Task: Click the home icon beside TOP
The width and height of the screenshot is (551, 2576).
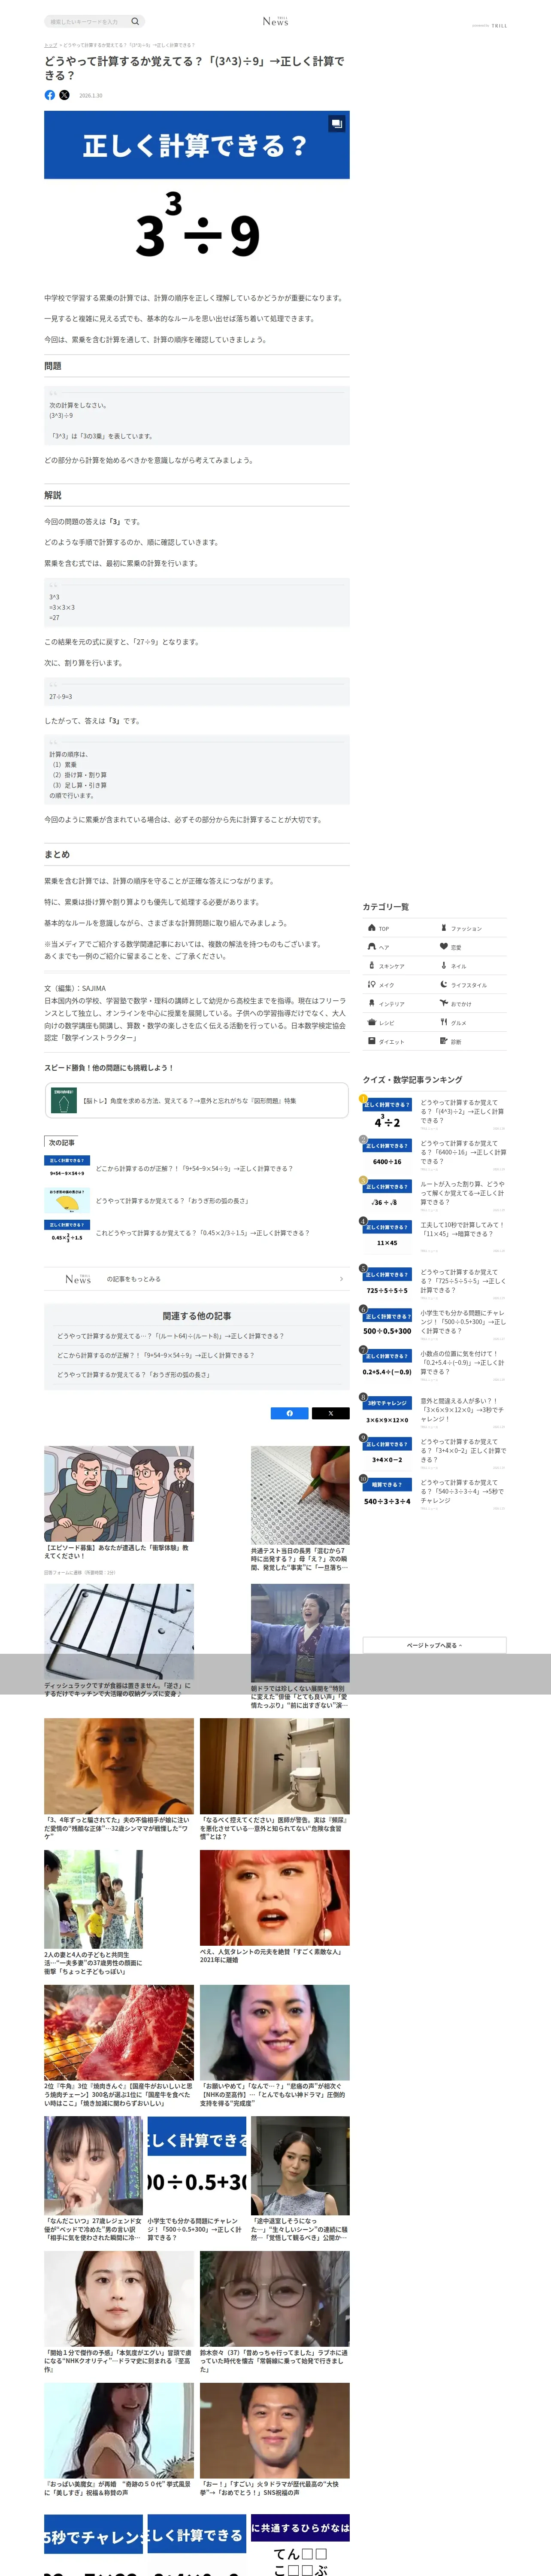Action: [372, 928]
